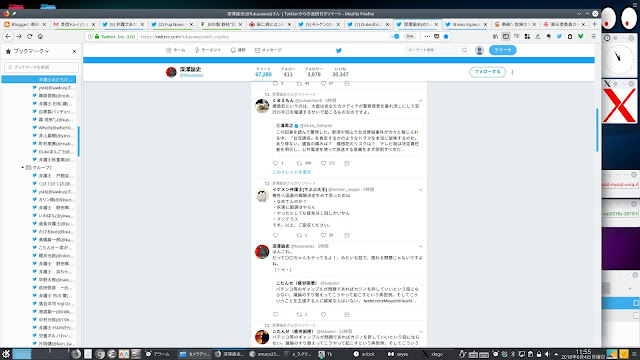
Task: Focus the bookmarks search field
Action: (x=41, y=67)
